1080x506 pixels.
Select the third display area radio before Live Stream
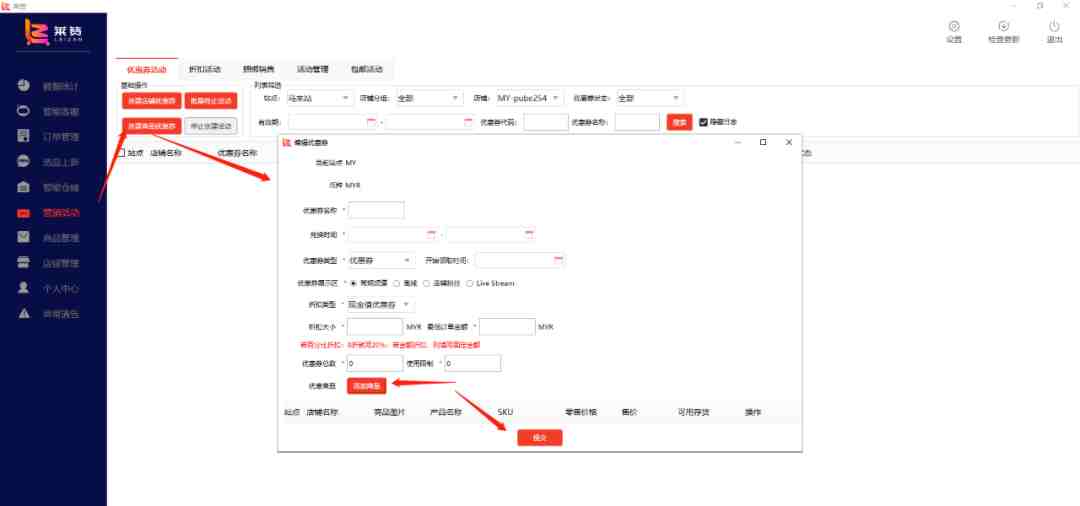[x=426, y=283]
